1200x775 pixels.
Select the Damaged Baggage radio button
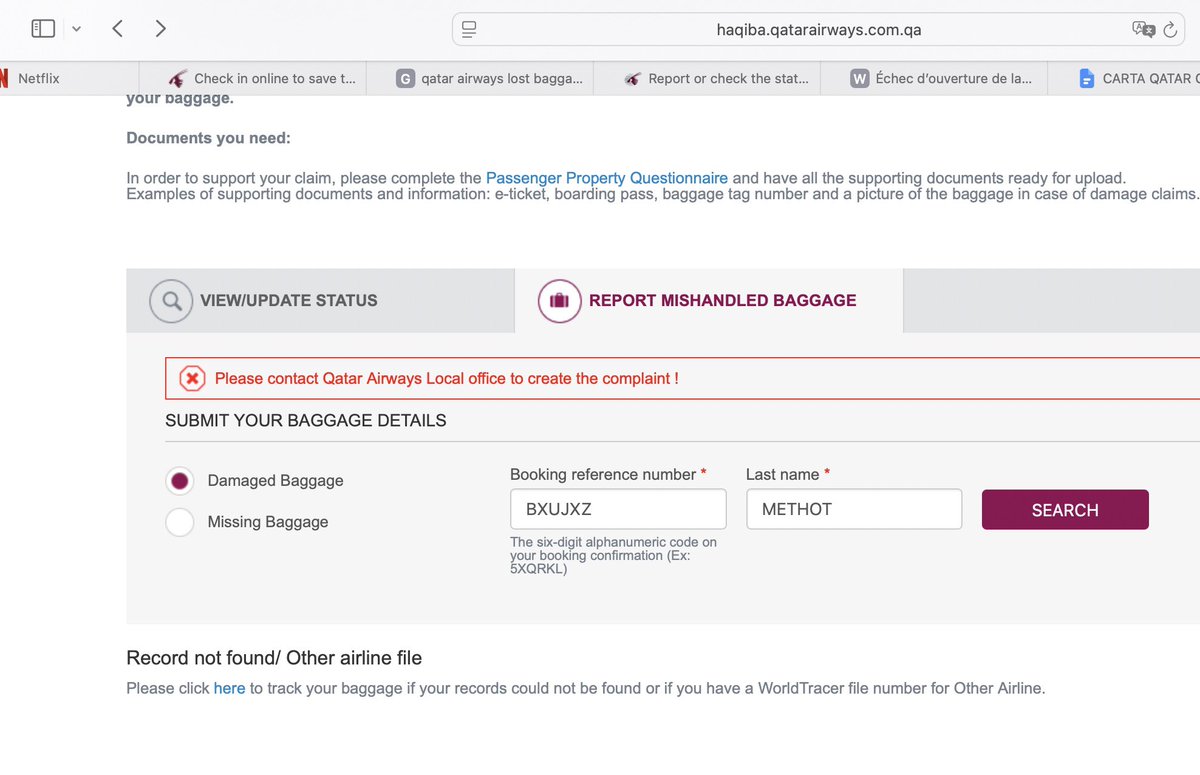180,481
